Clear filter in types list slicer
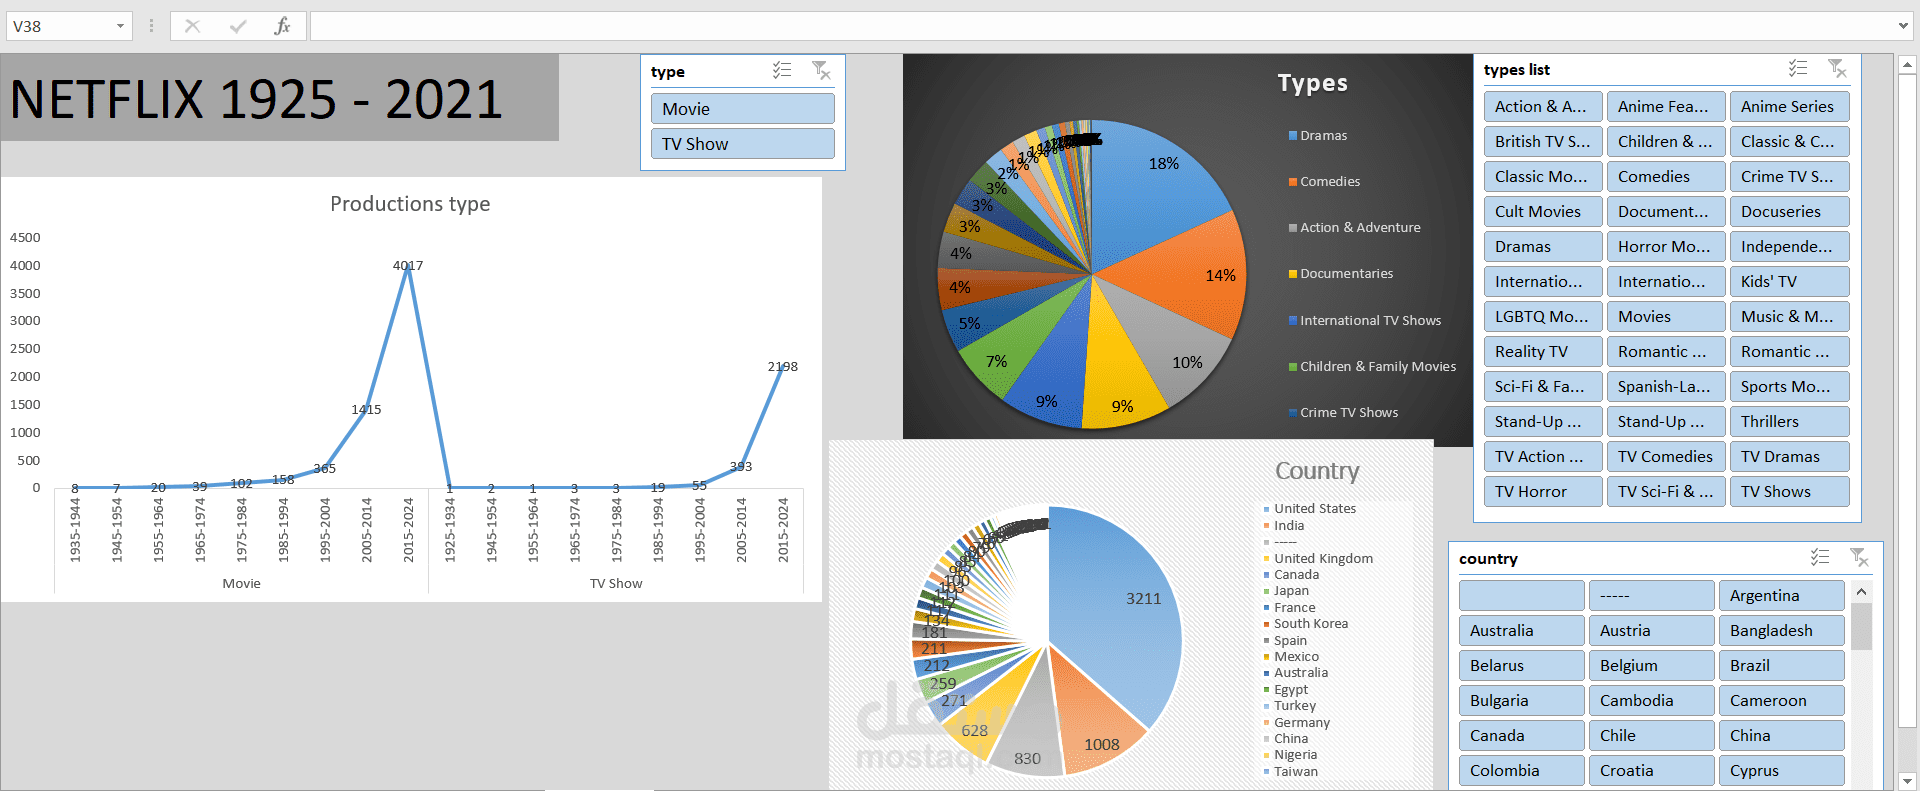 [x=1838, y=68]
